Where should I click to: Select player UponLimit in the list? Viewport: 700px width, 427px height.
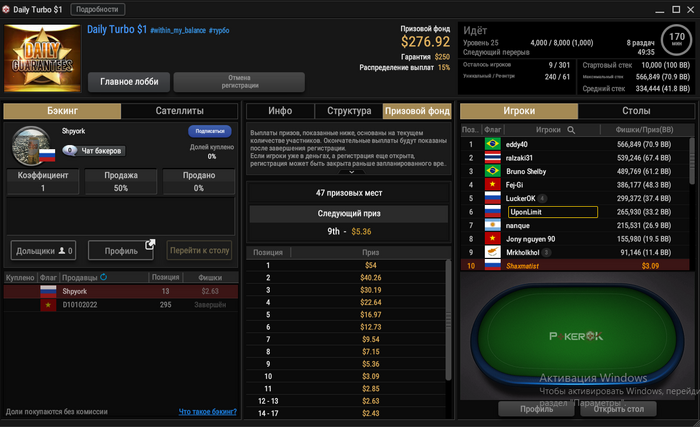coord(553,212)
